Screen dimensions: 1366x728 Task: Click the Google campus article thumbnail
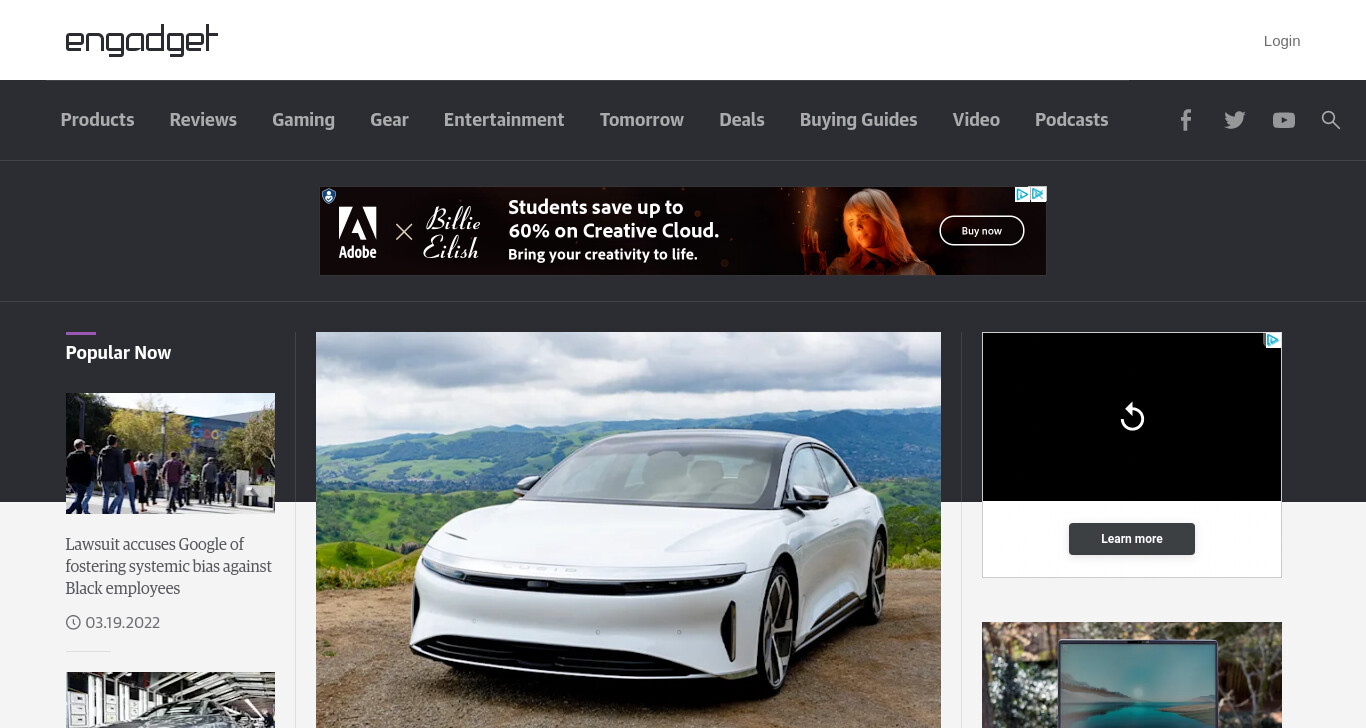tap(170, 453)
